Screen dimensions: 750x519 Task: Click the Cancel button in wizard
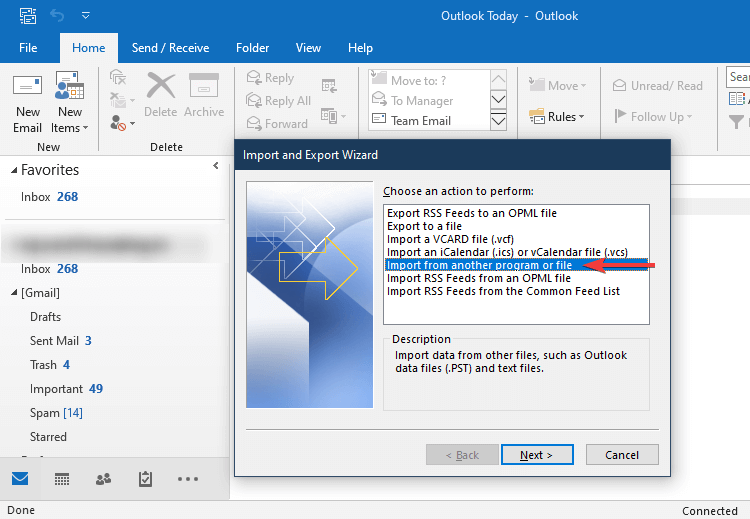[x=622, y=454]
